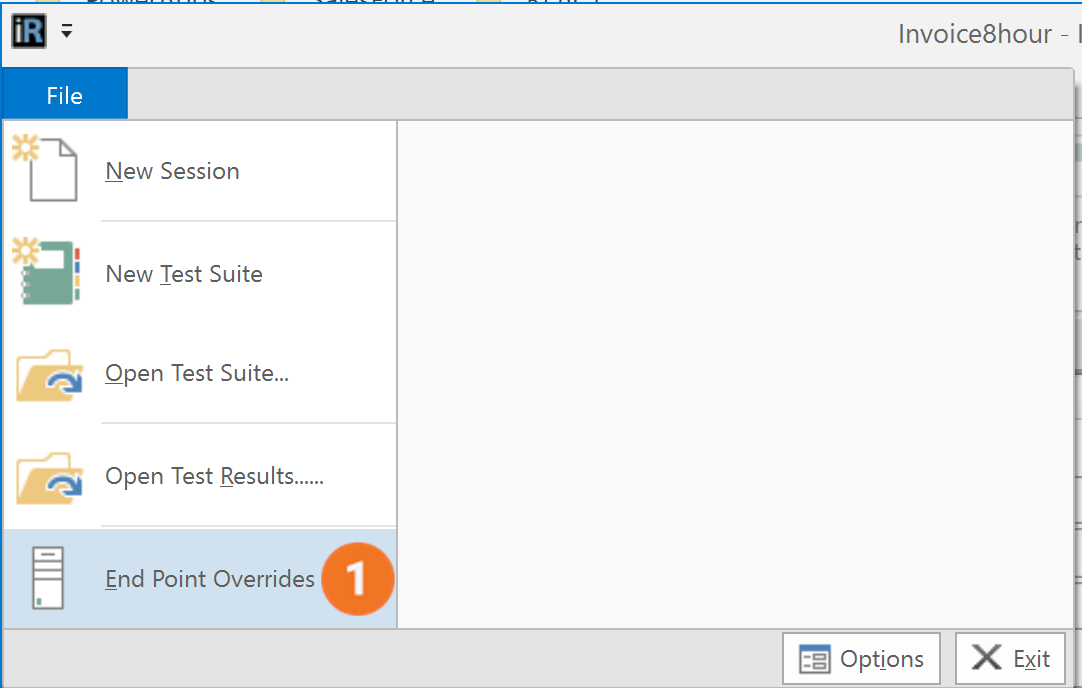Click the folder icon beside Open Test Suite

[46, 375]
